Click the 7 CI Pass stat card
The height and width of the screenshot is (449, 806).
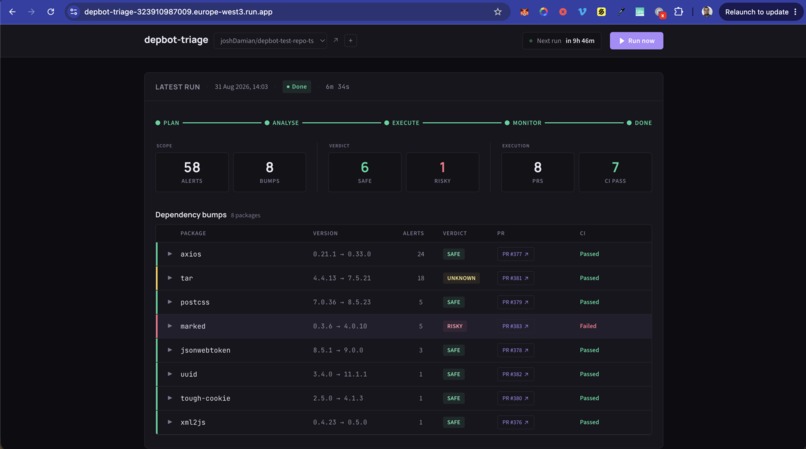pyautogui.click(x=615, y=172)
